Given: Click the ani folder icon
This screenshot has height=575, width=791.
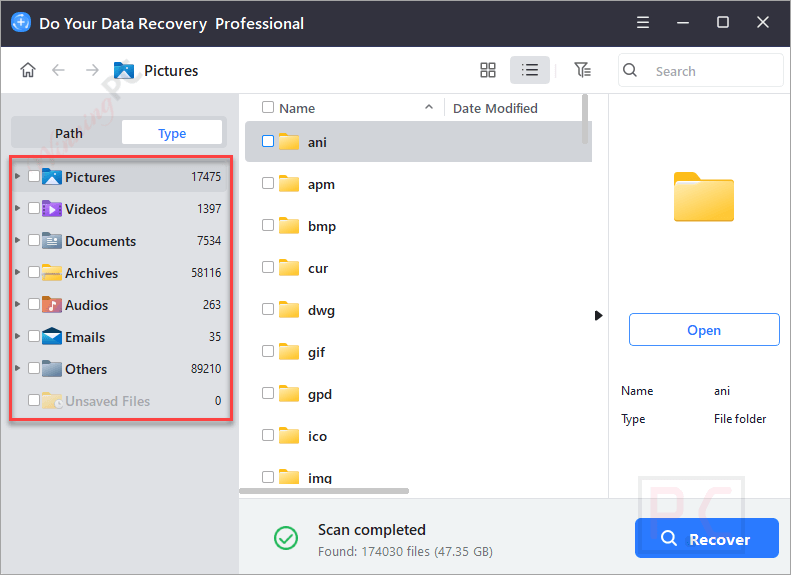Looking at the screenshot, I should (x=289, y=142).
